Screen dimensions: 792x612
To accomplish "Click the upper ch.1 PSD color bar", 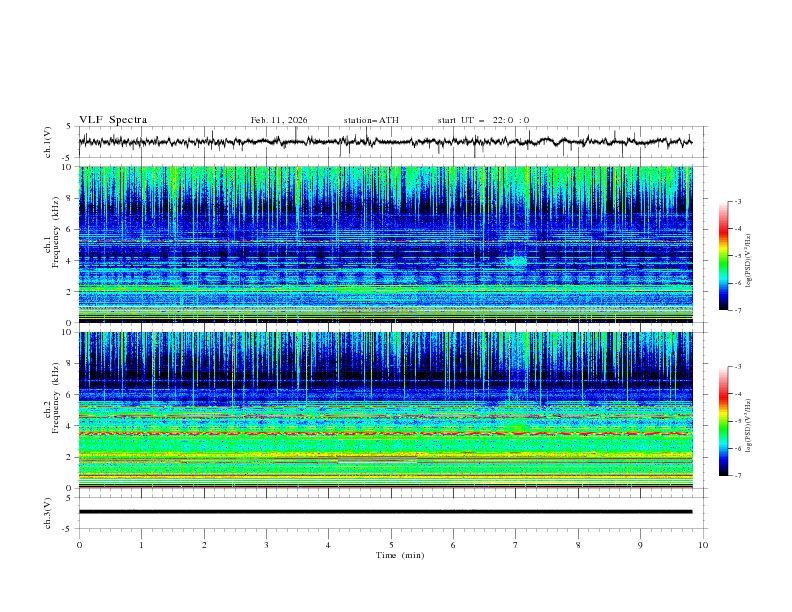I will tap(723, 256).
